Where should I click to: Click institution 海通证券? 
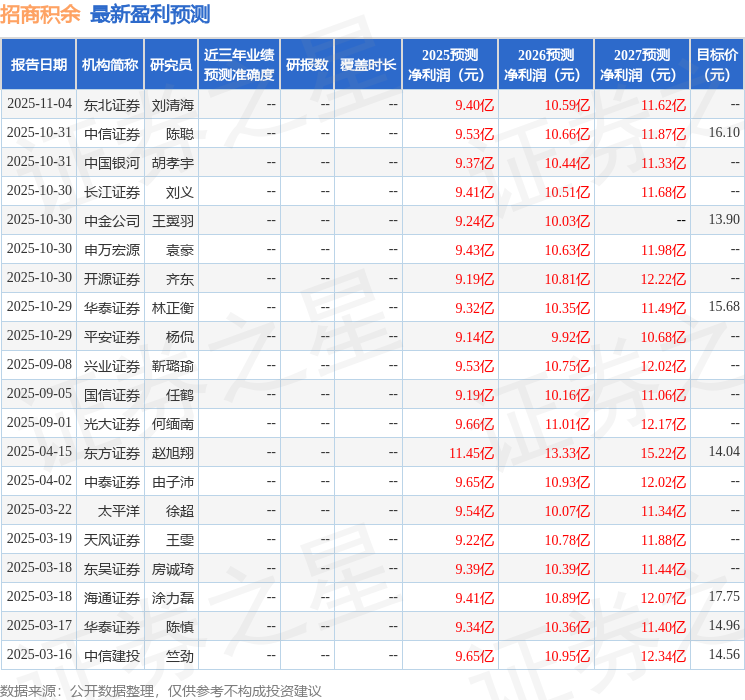112,598
